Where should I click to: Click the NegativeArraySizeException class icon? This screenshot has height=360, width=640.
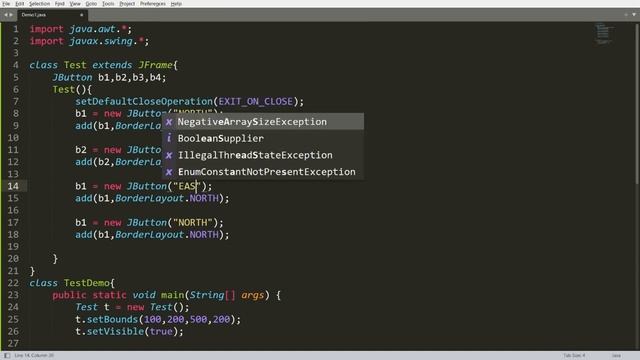coord(169,122)
